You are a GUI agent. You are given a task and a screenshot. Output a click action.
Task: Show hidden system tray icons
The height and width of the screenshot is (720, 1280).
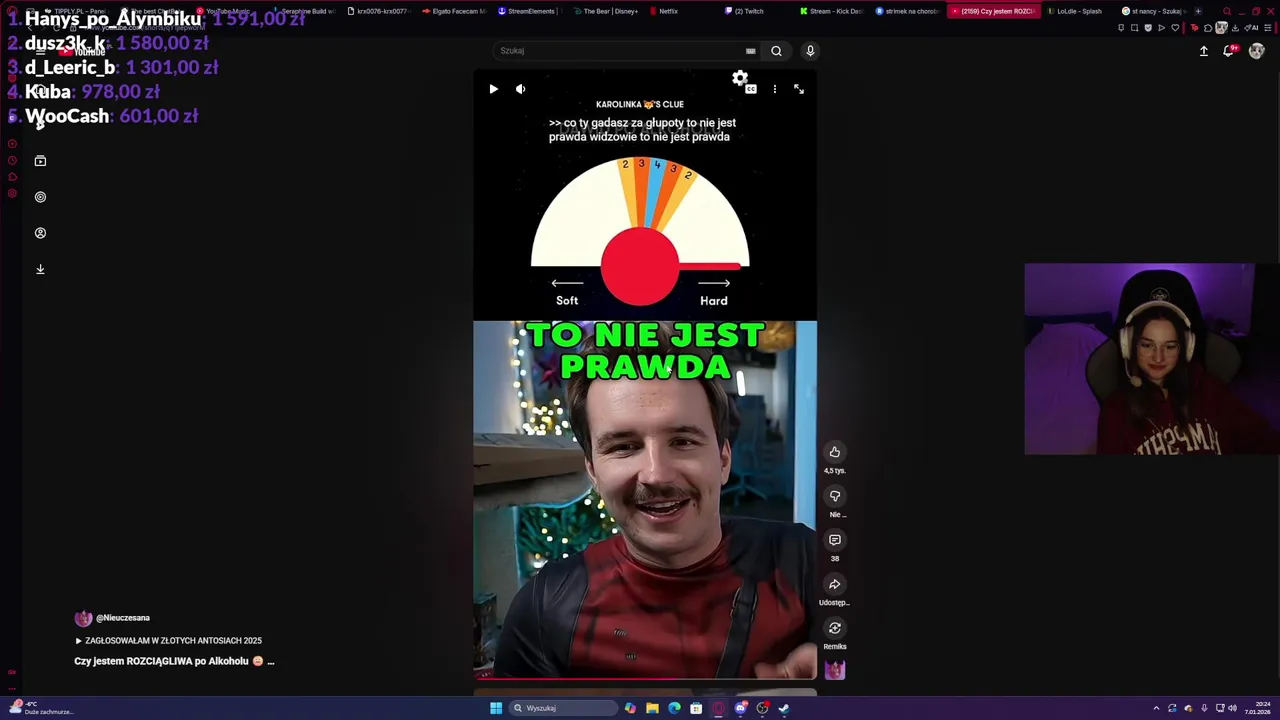click(x=1157, y=708)
